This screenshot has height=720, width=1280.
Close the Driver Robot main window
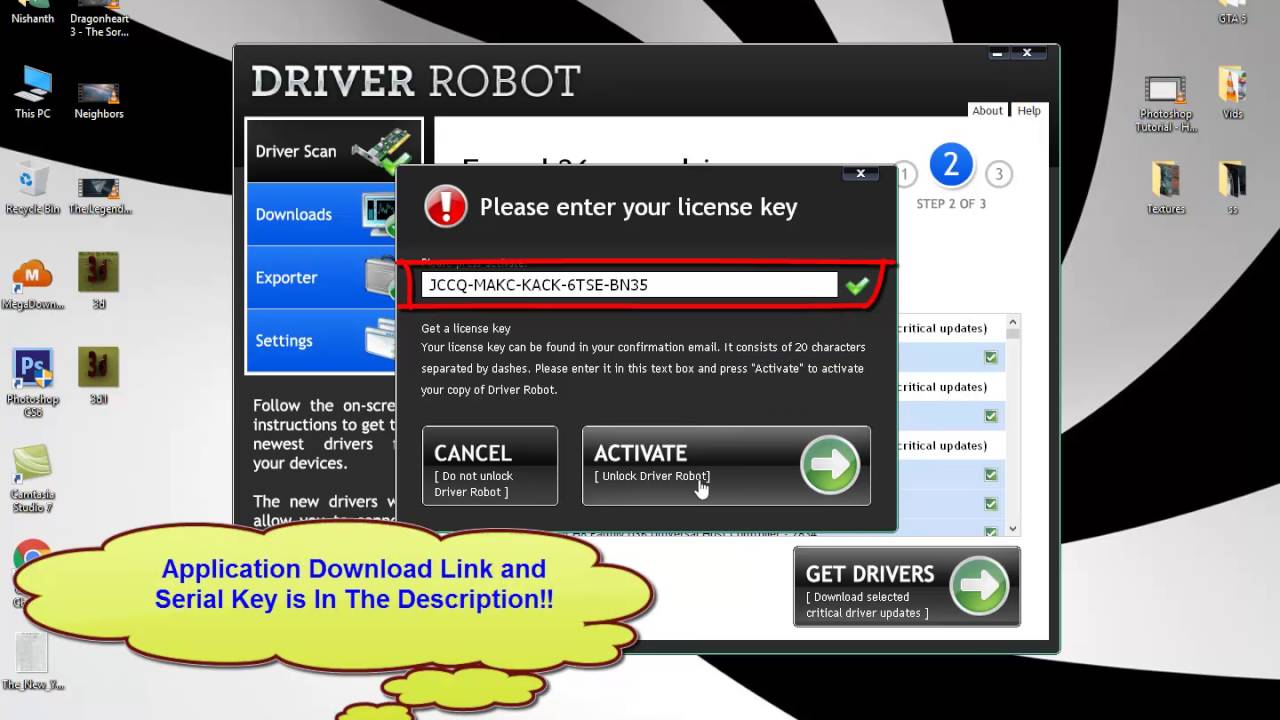[1027, 53]
